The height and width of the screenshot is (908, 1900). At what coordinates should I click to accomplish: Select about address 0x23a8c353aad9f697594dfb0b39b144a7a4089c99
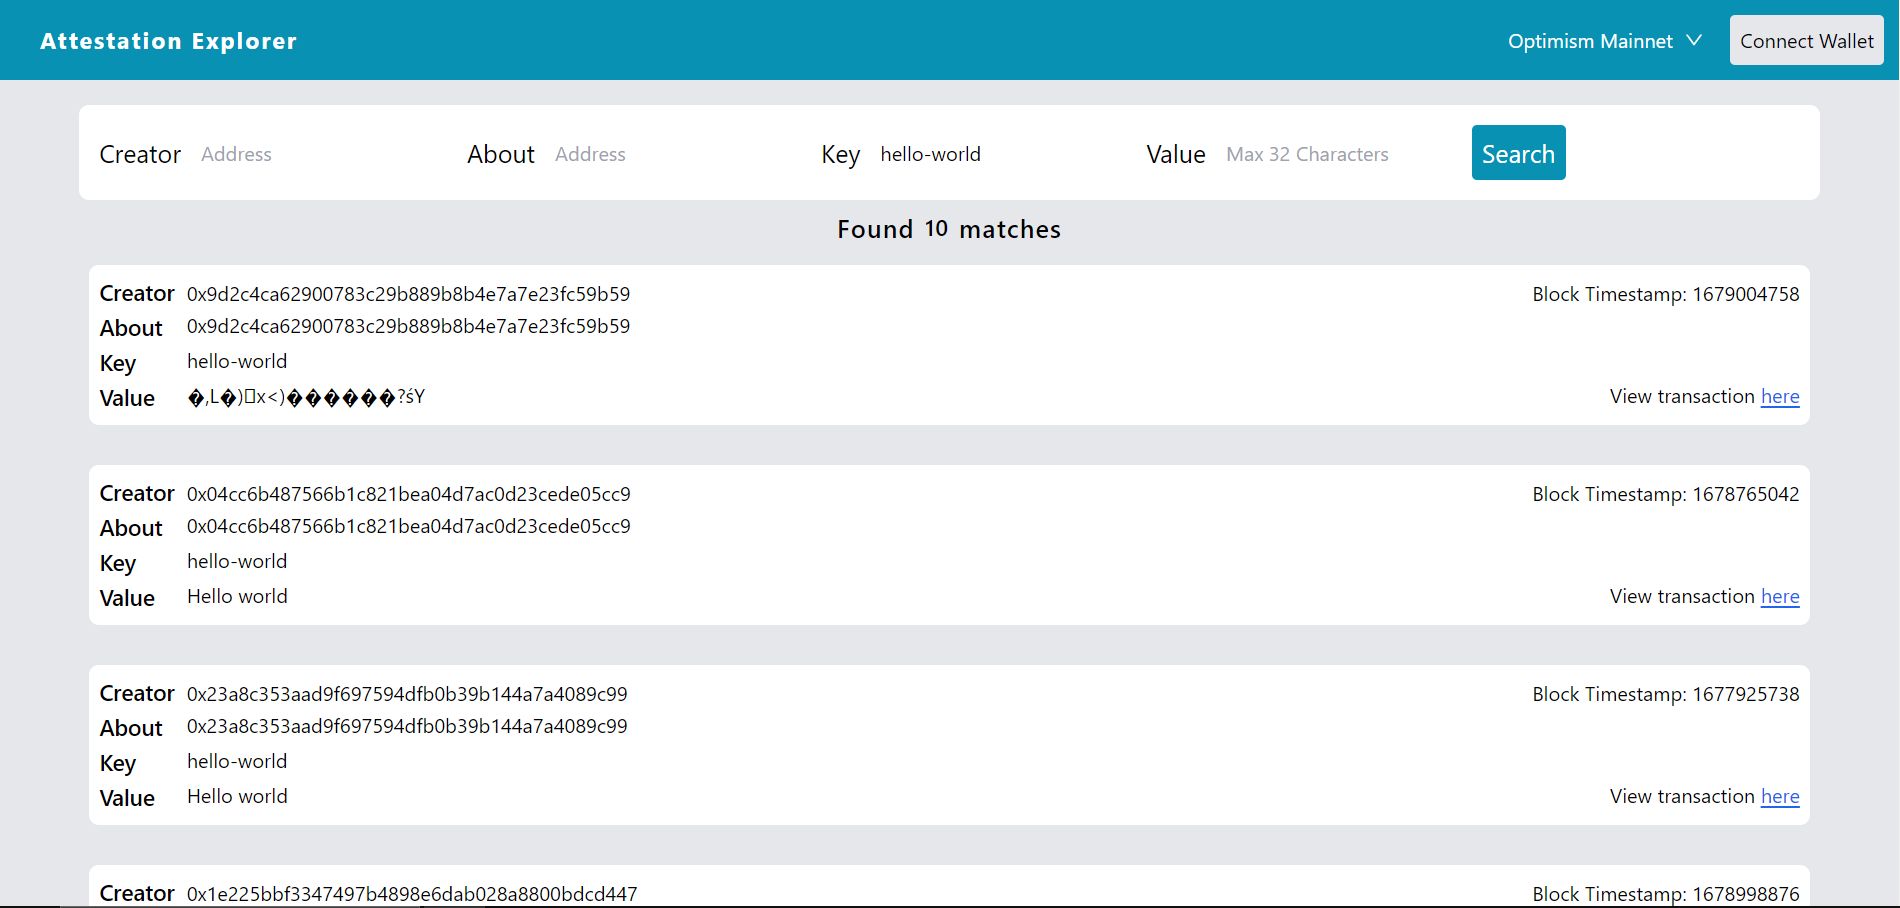click(407, 726)
